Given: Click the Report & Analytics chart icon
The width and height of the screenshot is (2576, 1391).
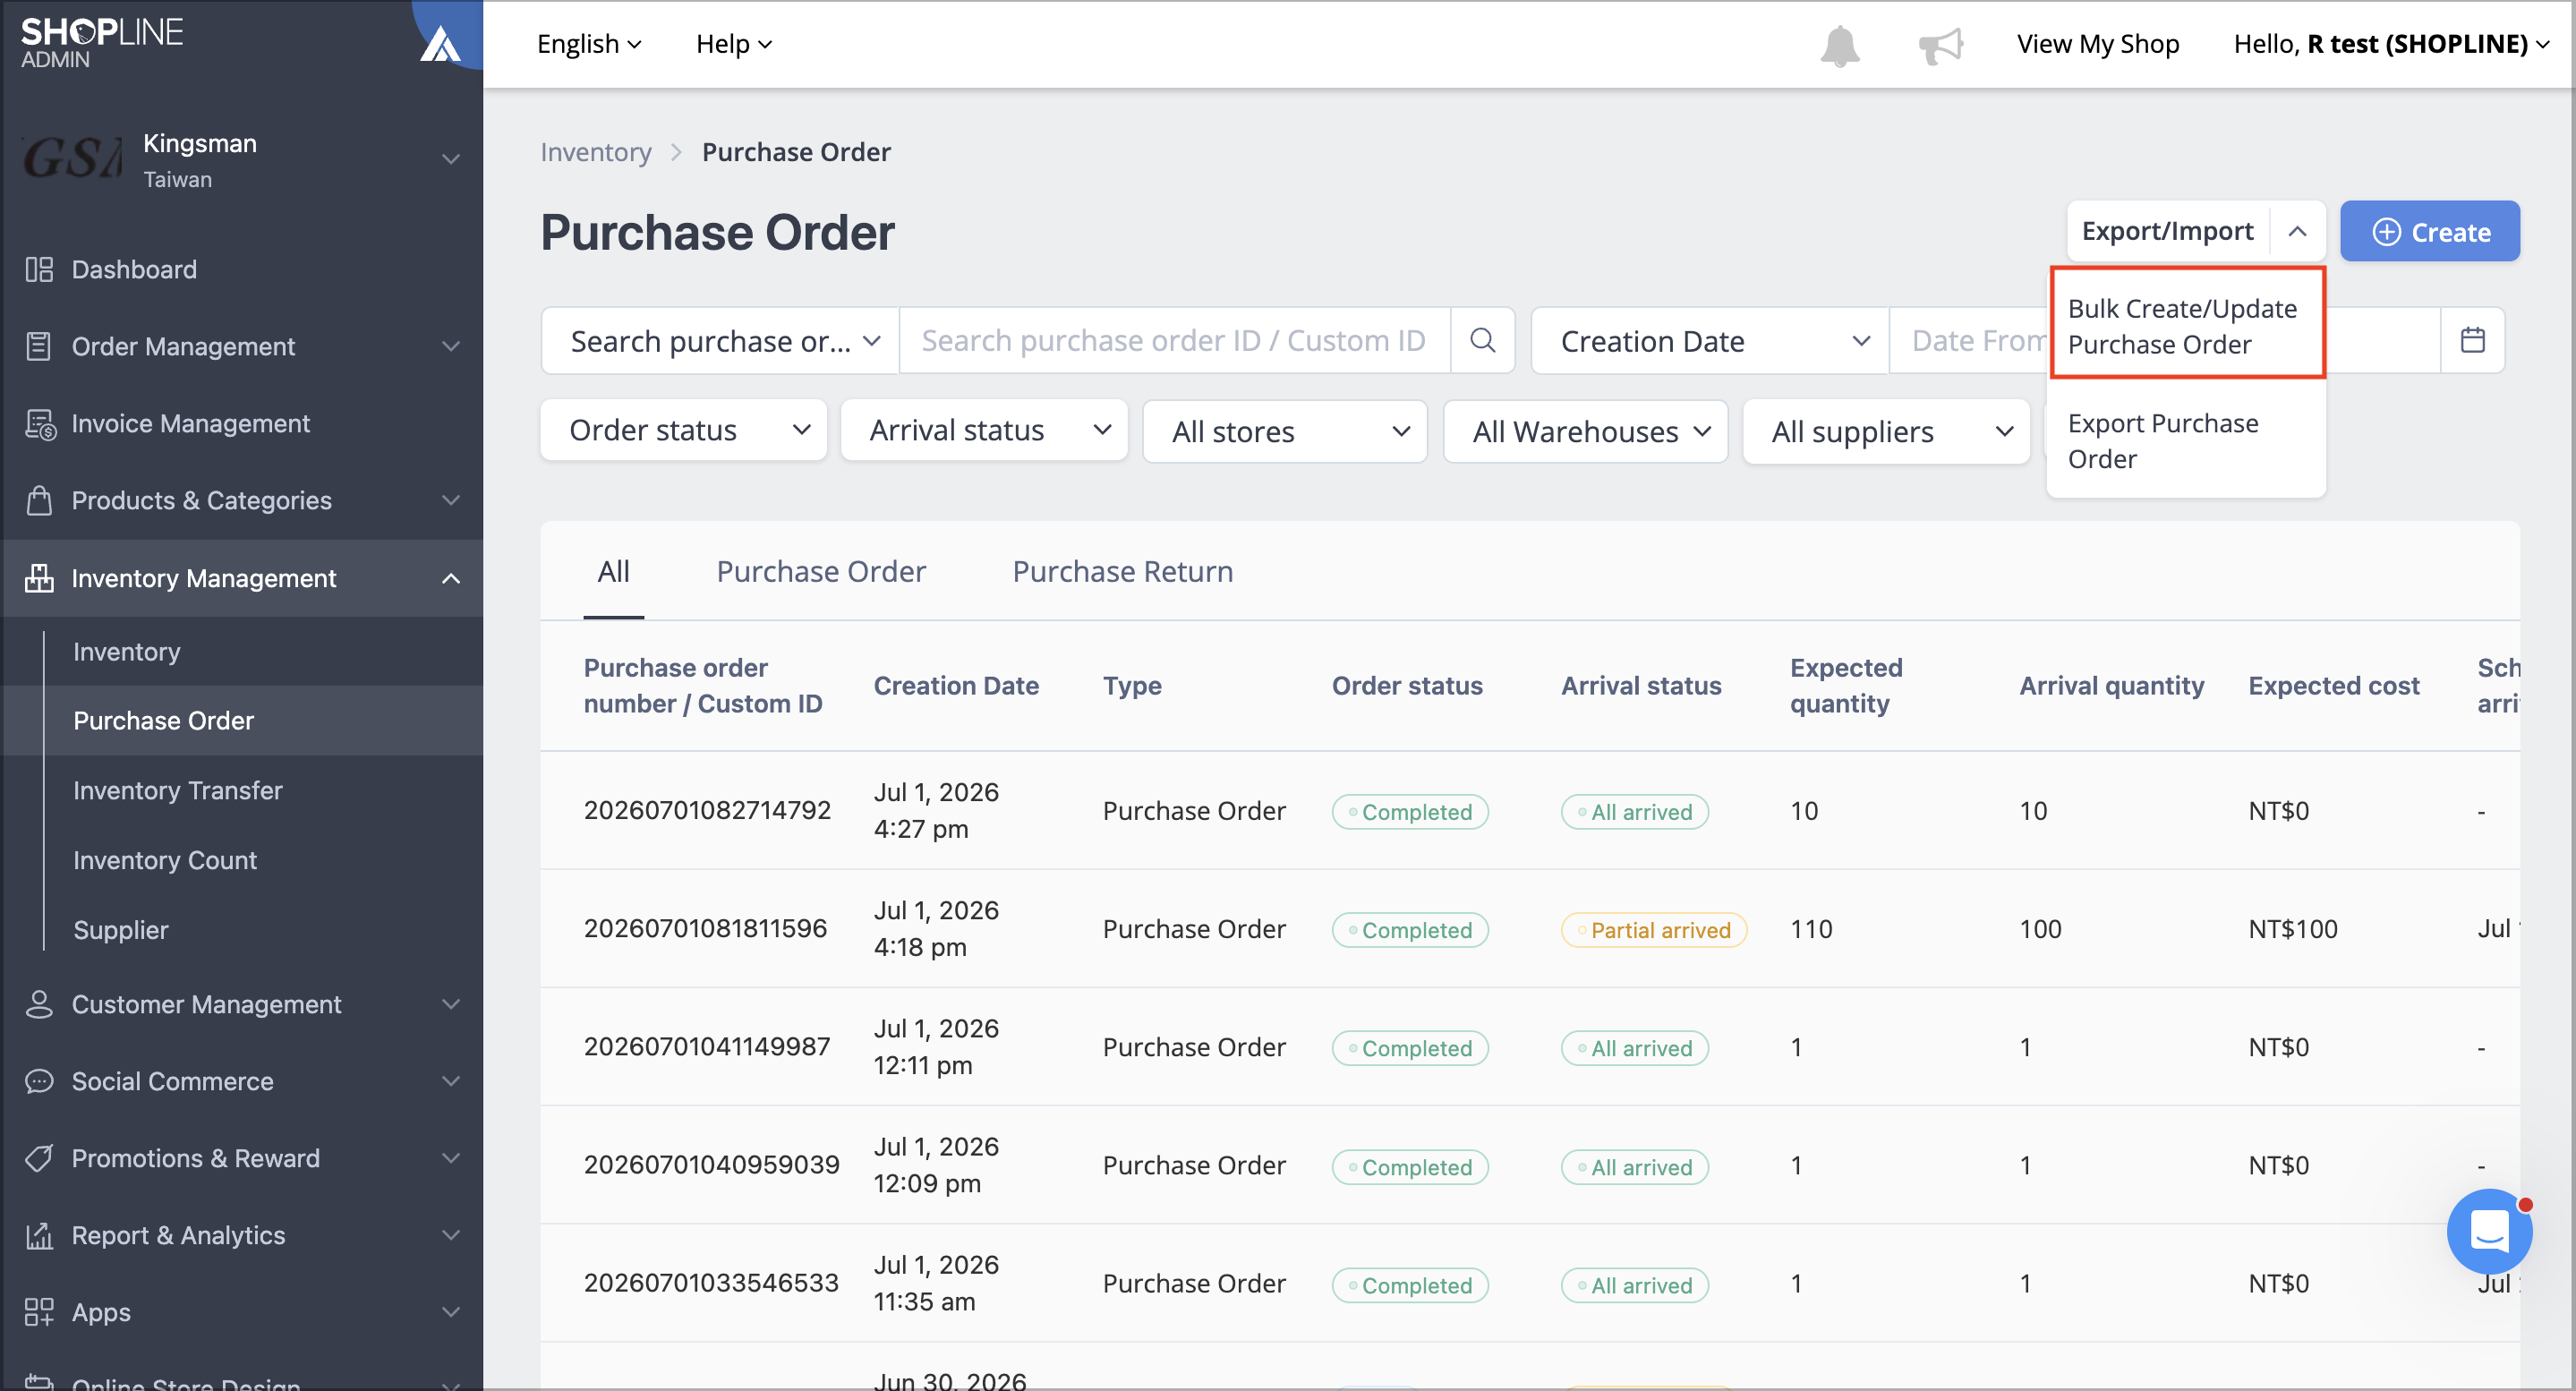Looking at the screenshot, I should point(39,1235).
